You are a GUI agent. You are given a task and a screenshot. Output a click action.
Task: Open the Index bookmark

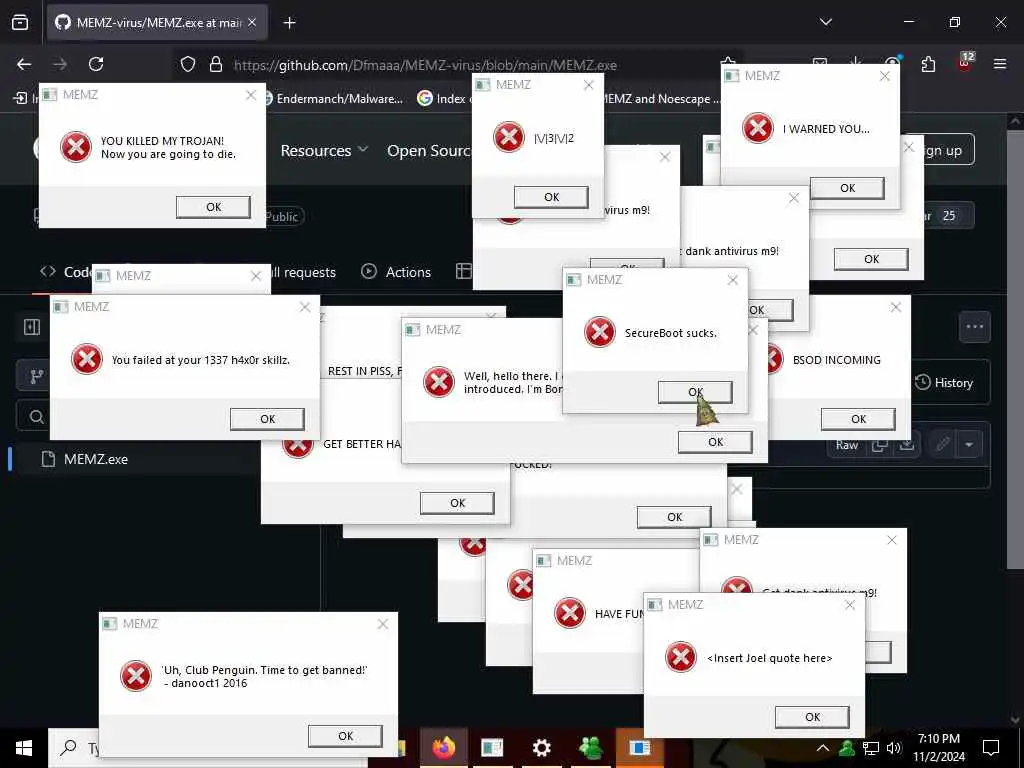442,99
